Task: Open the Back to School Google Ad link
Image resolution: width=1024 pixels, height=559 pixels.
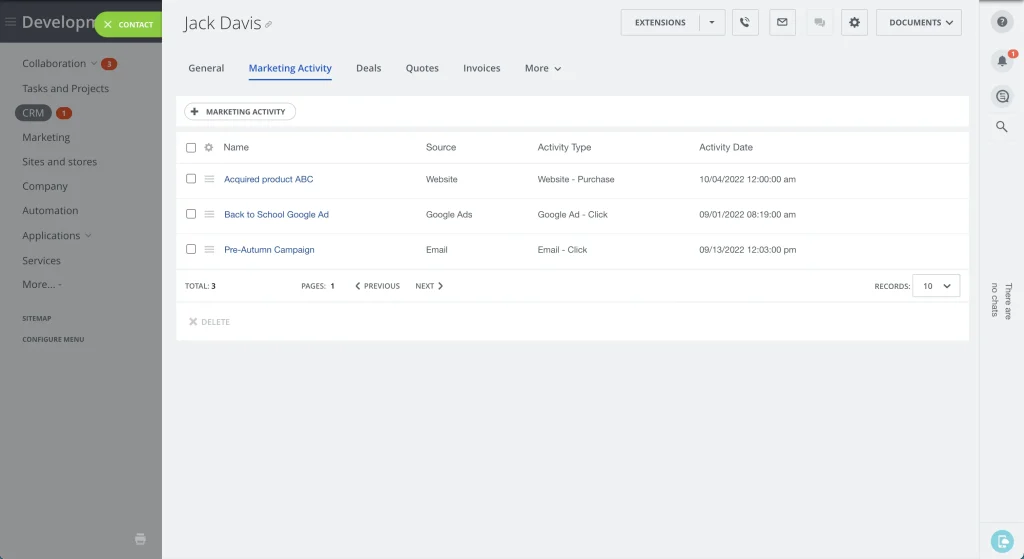Action: point(276,214)
